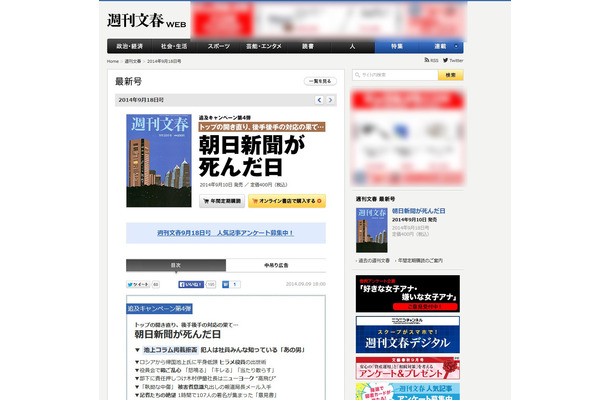Click the 一覧を見る button
This screenshot has height=400, width=610.
click(x=320, y=81)
